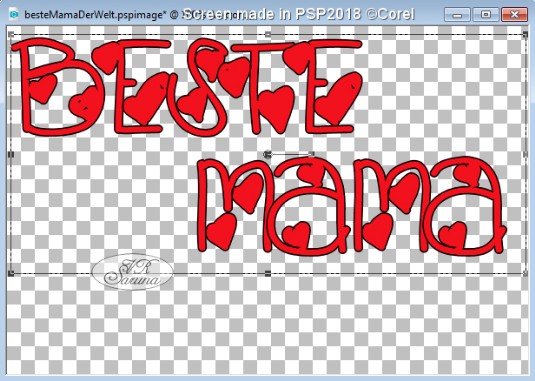Select the bottom-left corner selection handle
The image size is (535, 381).
pyautogui.click(x=11, y=273)
